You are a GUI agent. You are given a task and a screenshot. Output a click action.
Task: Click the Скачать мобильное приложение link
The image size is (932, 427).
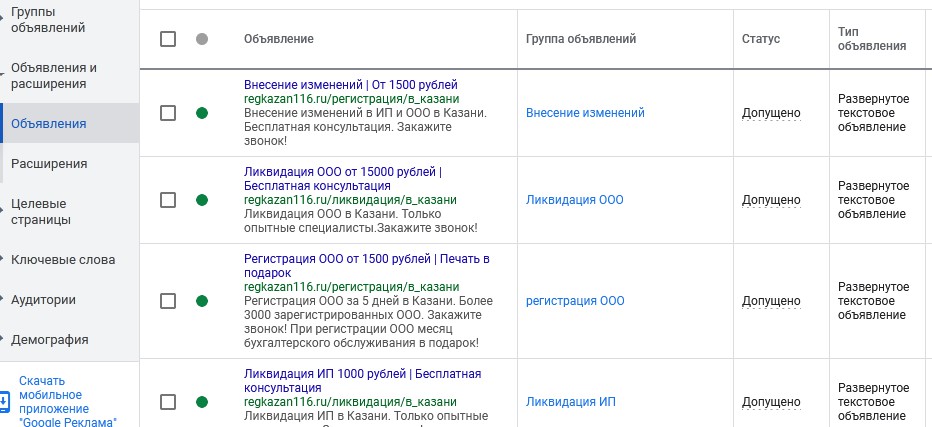click(x=68, y=401)
